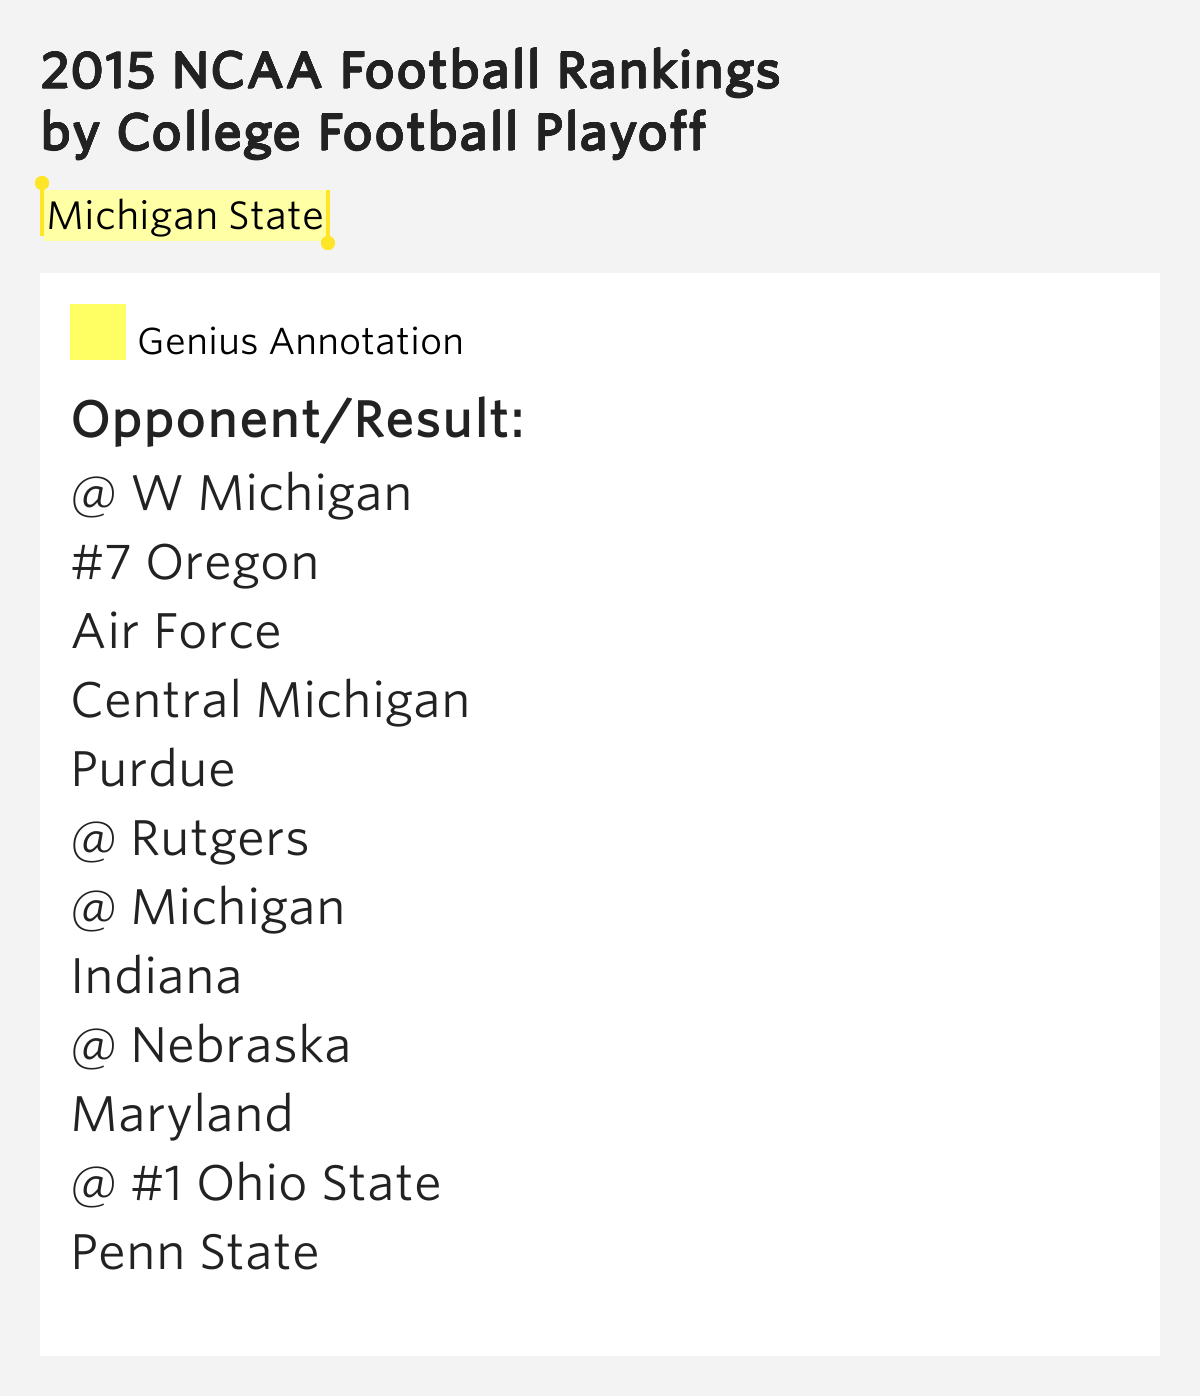
Task: Click the @ #1 Ohio State entry
Action: pos(257,1184)
